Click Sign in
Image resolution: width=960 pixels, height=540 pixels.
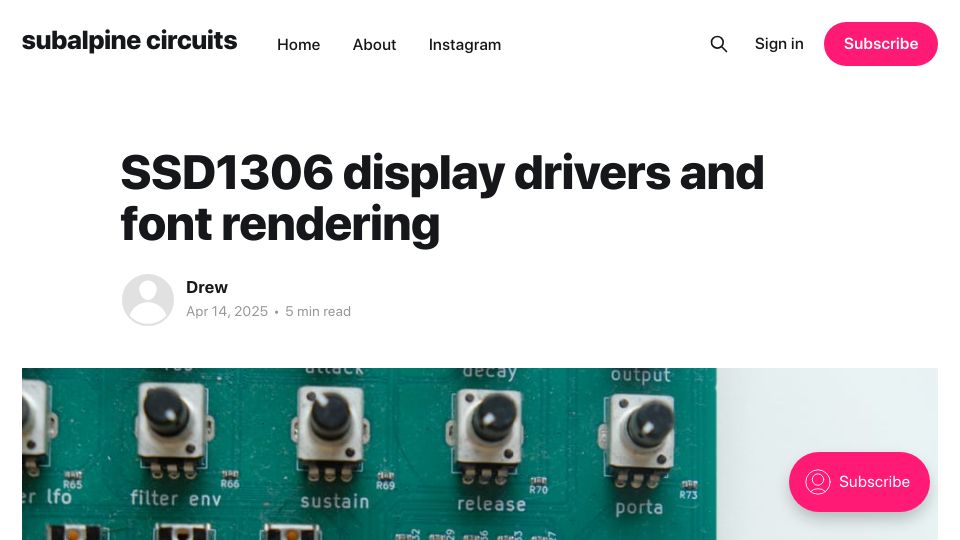pyautogui.click(x=779, y=44)
